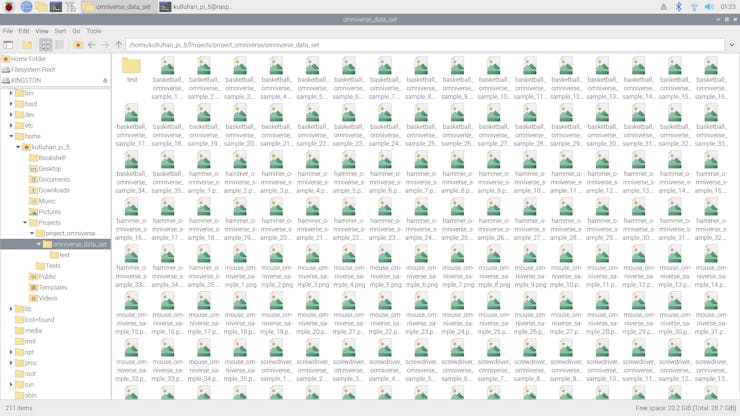The height and width of the screenshot is (416, 740).
Task: Open the ejecter tray icon
Action: [x=664, y=7]
